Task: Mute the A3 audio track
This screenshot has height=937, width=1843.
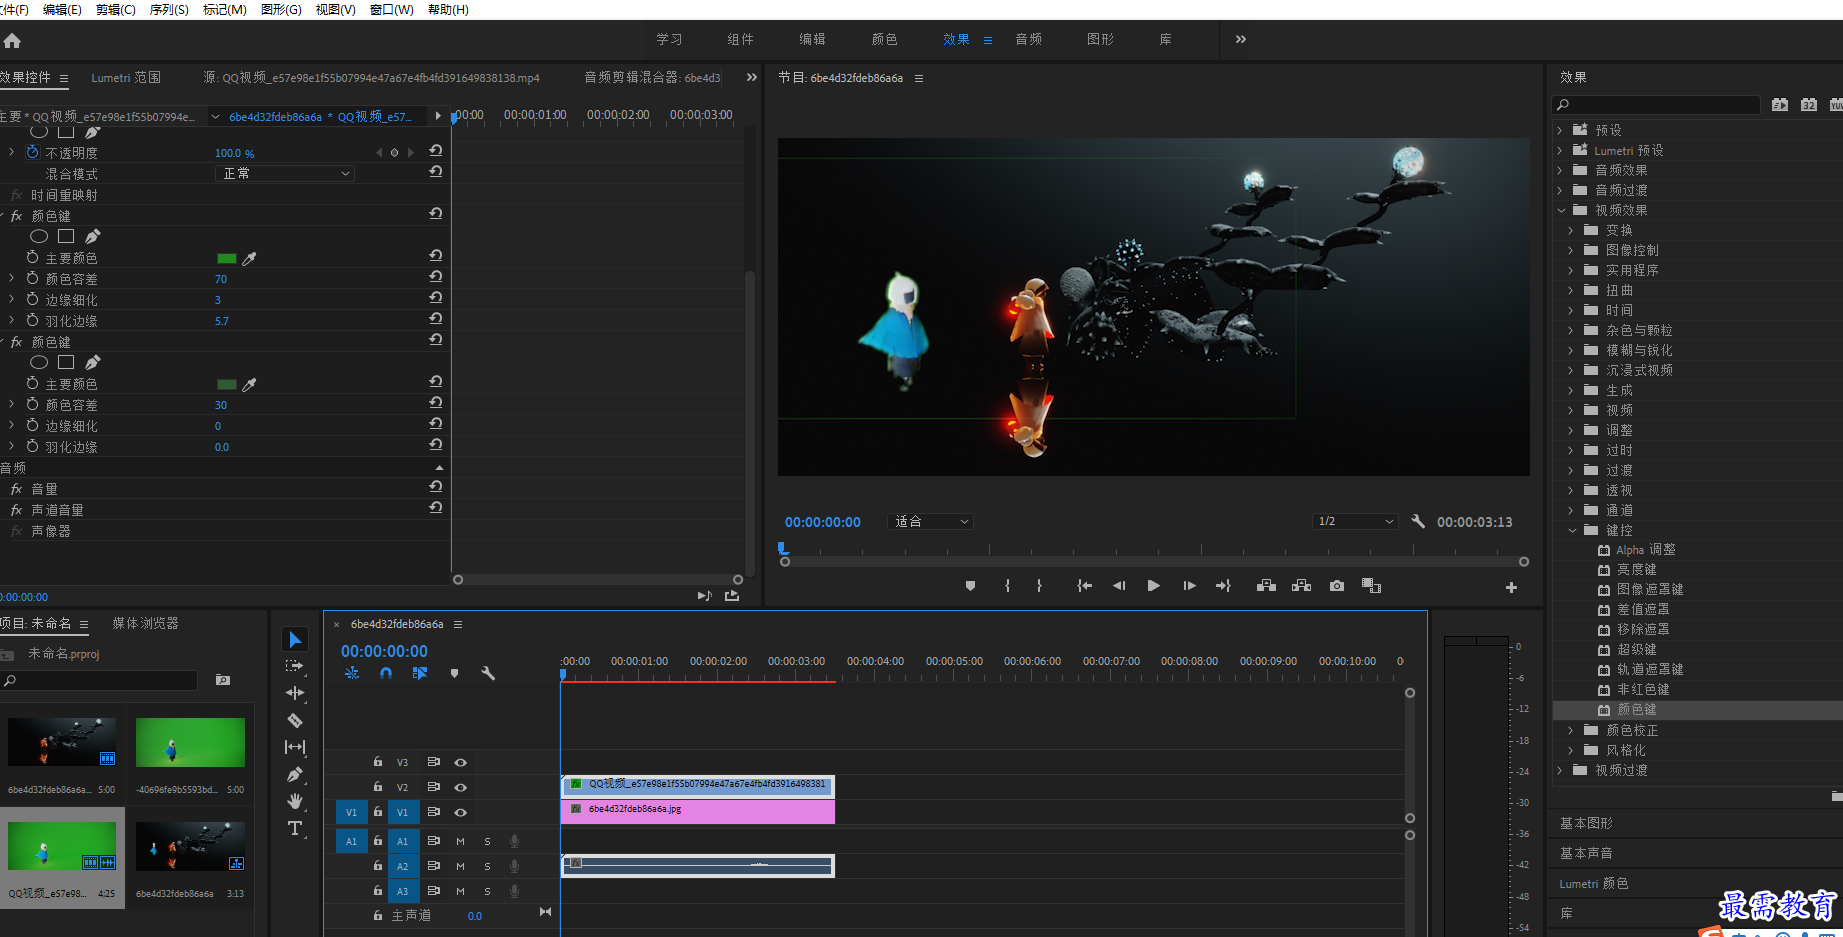Action: click(461, 891)
